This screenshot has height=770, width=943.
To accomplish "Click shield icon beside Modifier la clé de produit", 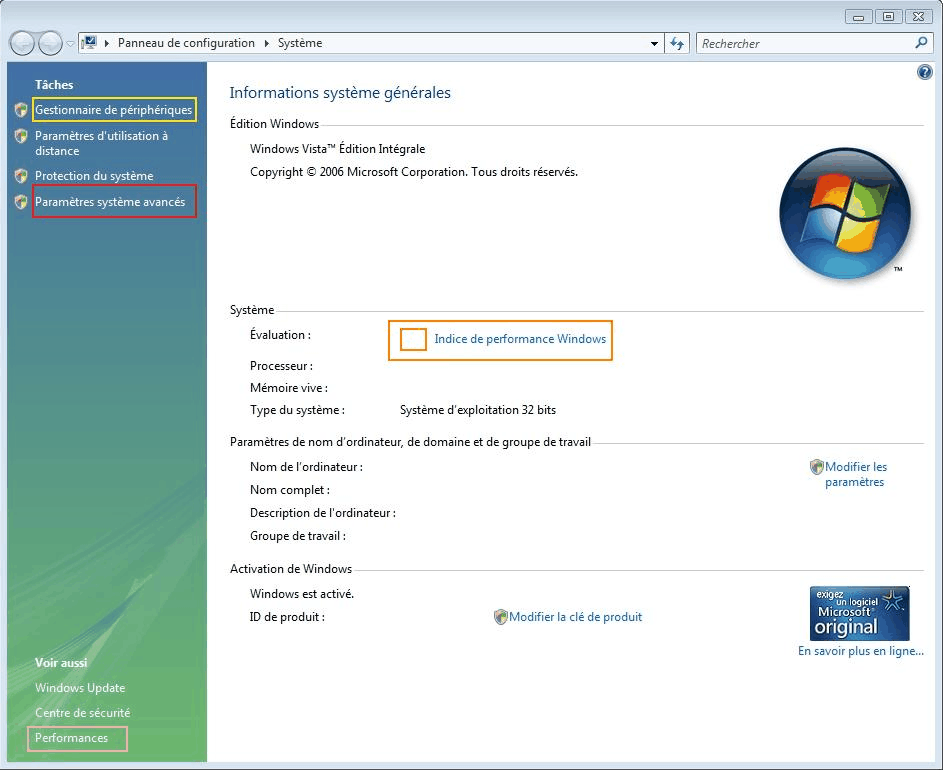I will [x=500, y=617].
